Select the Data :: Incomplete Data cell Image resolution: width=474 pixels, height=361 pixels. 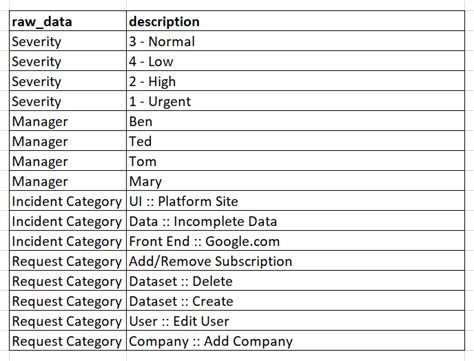coord(296,221)
